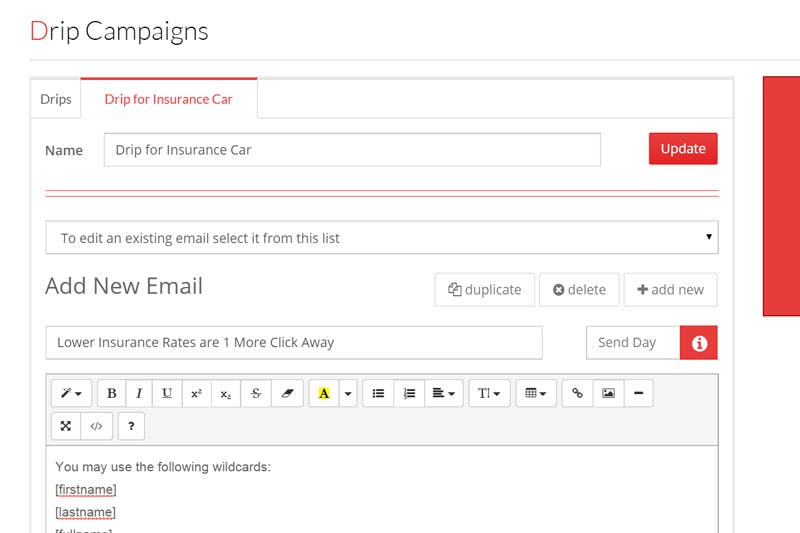Click into the email subject field

pyautogui.click(x=294, y=342)
